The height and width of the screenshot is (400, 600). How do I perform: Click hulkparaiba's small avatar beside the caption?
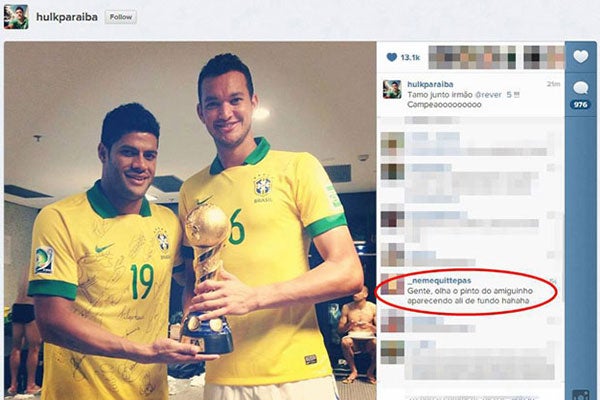pyautogui.click(x=392, y=89)
